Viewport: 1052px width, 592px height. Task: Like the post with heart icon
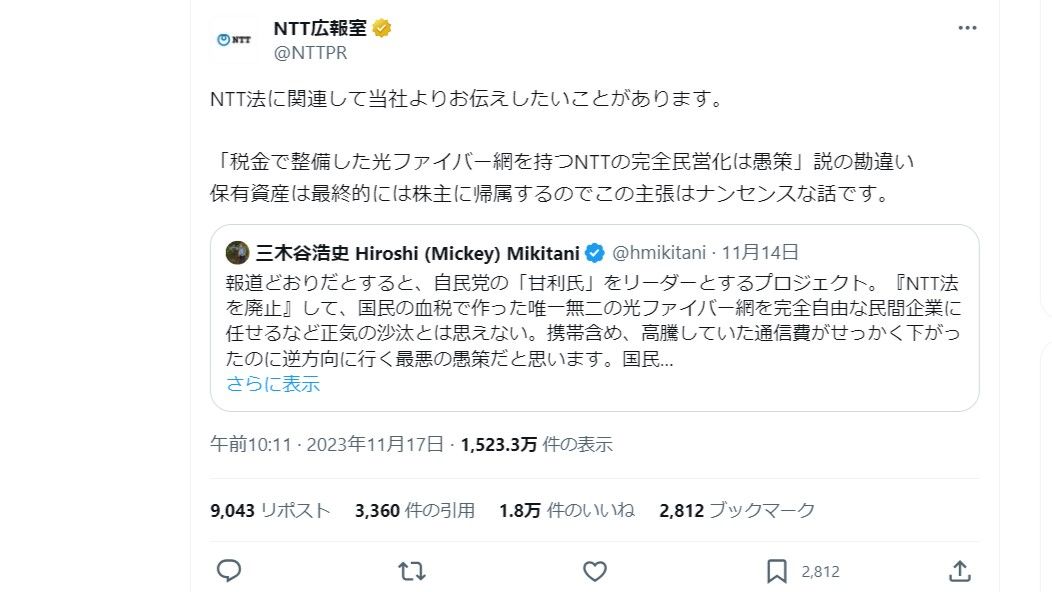click(595, 570)
